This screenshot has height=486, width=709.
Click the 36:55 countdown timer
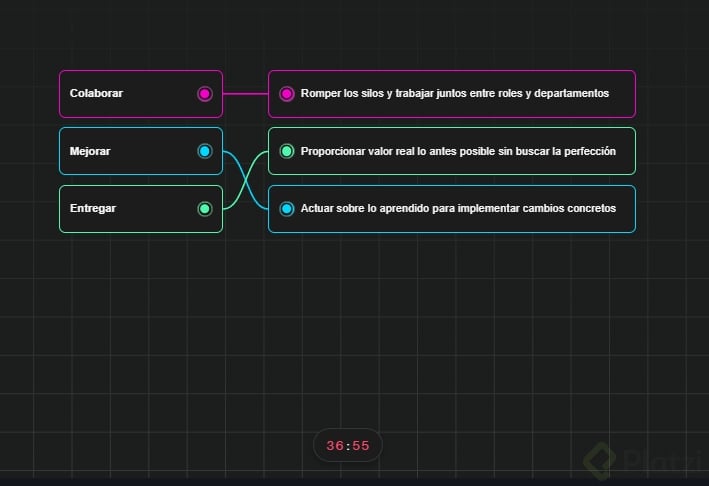[x=348, y=445]
